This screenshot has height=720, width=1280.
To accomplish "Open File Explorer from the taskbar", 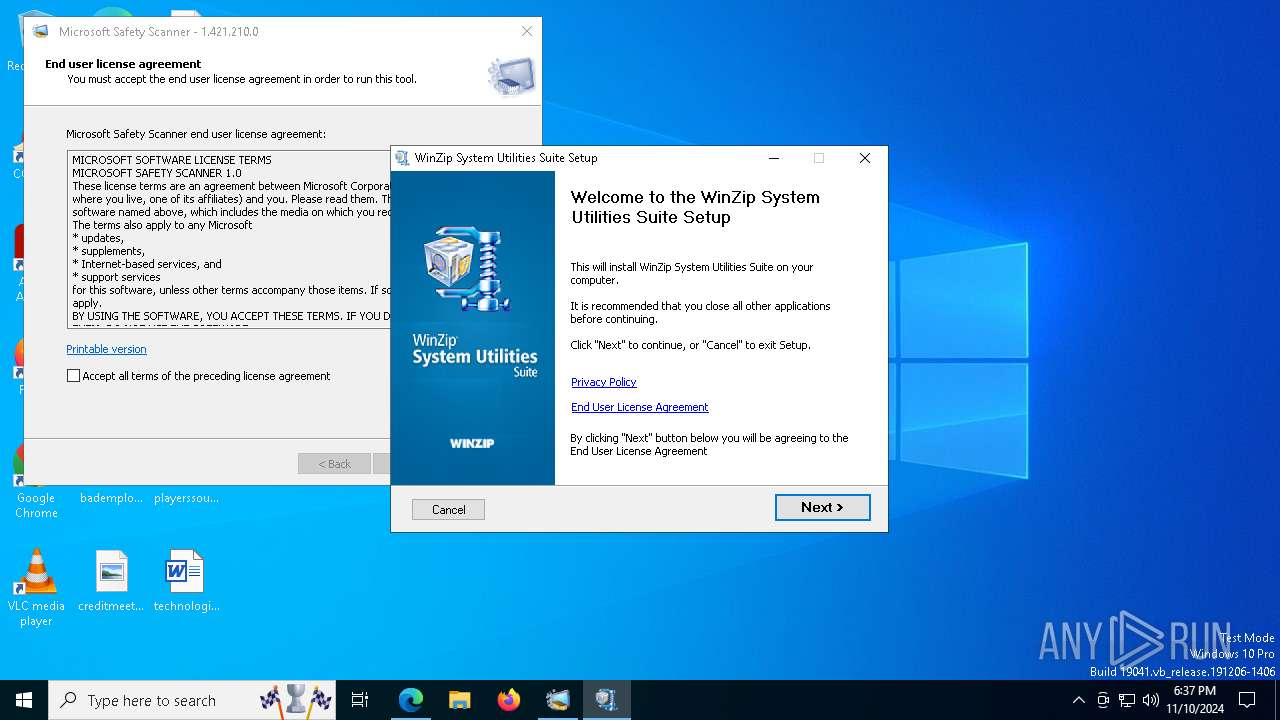I will [x=459, y=700].
